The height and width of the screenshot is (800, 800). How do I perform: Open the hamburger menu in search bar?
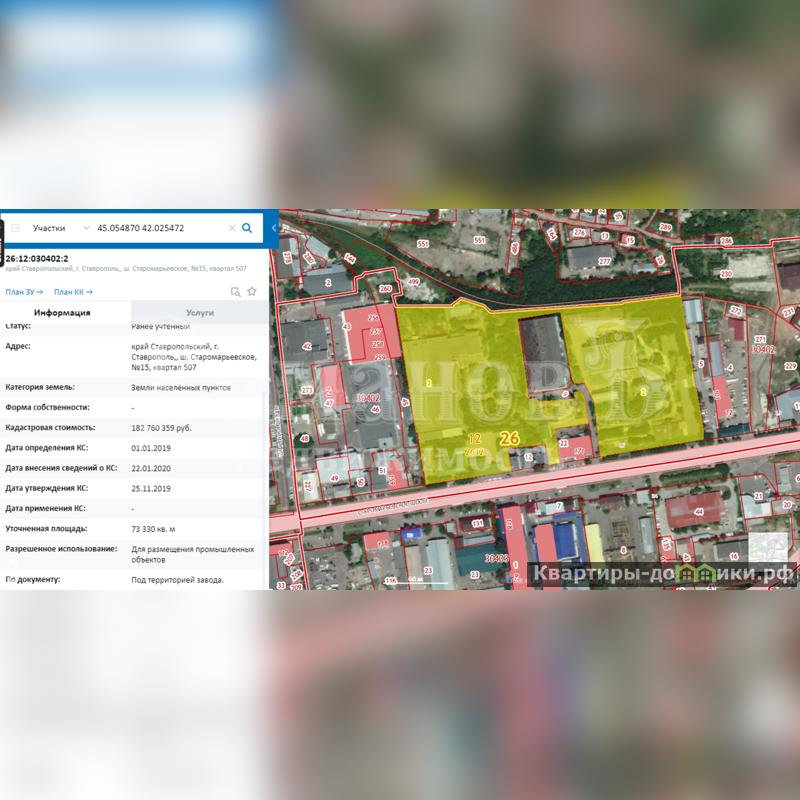15,228
